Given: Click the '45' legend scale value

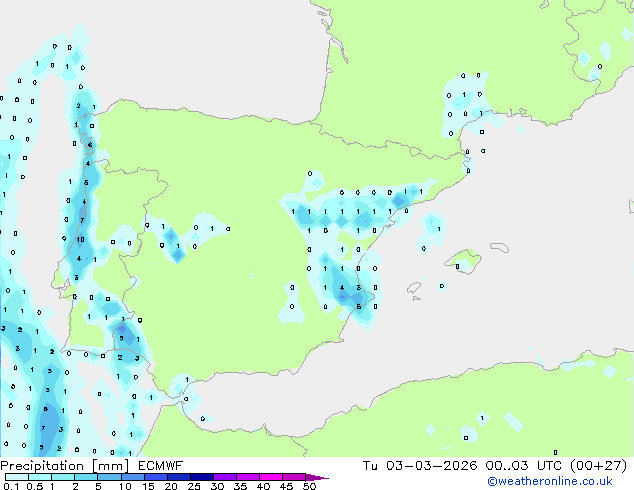Looking at the screenshot, I should (286, 486).
